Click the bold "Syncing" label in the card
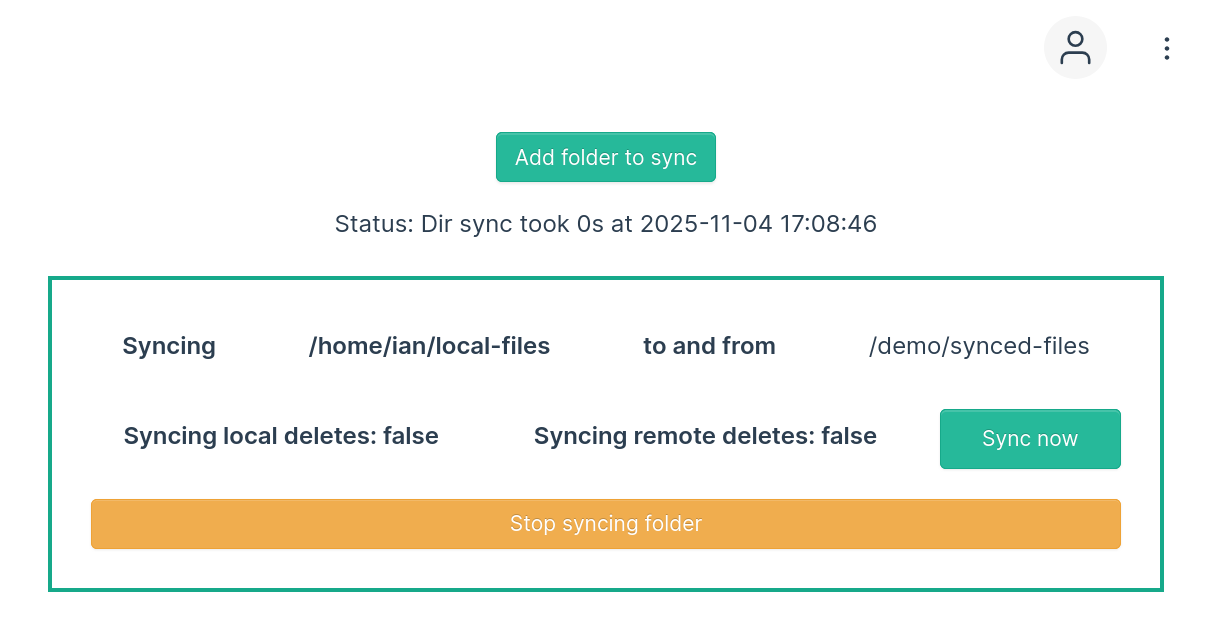The height and width of the screenshot is (636, 1211). [169, 346]
